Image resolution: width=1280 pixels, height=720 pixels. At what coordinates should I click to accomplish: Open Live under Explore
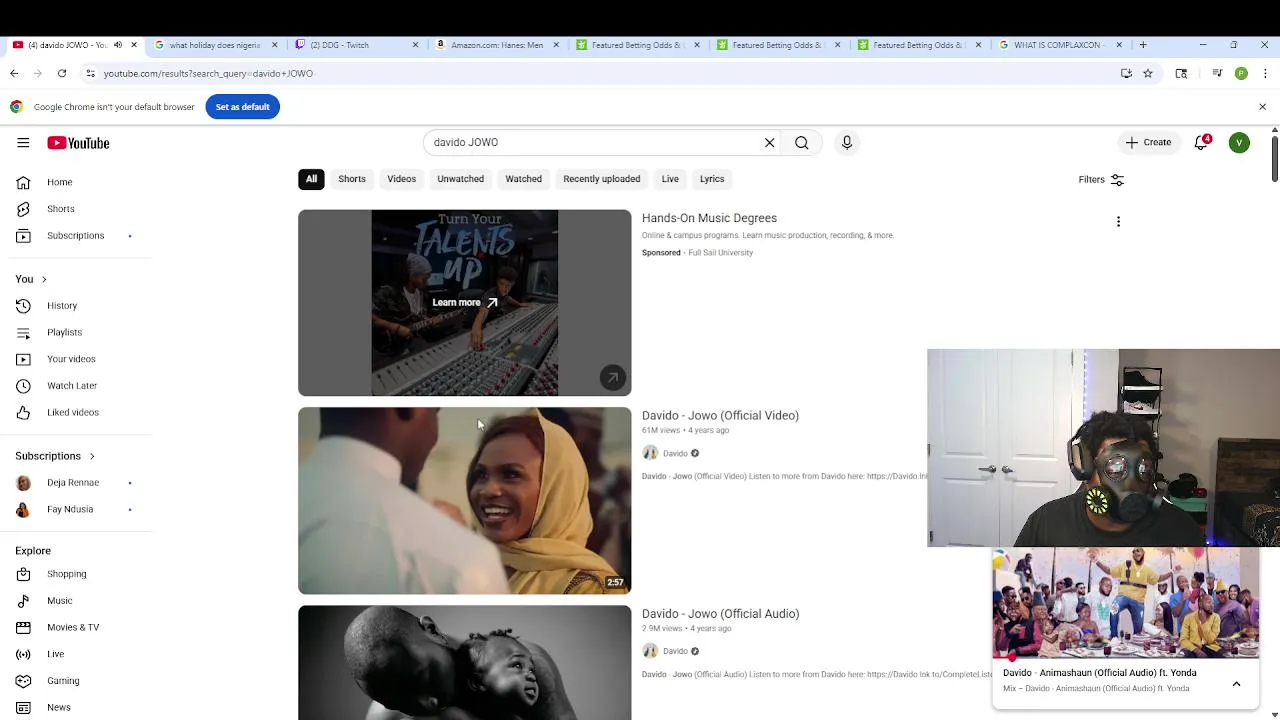[55, 654]
